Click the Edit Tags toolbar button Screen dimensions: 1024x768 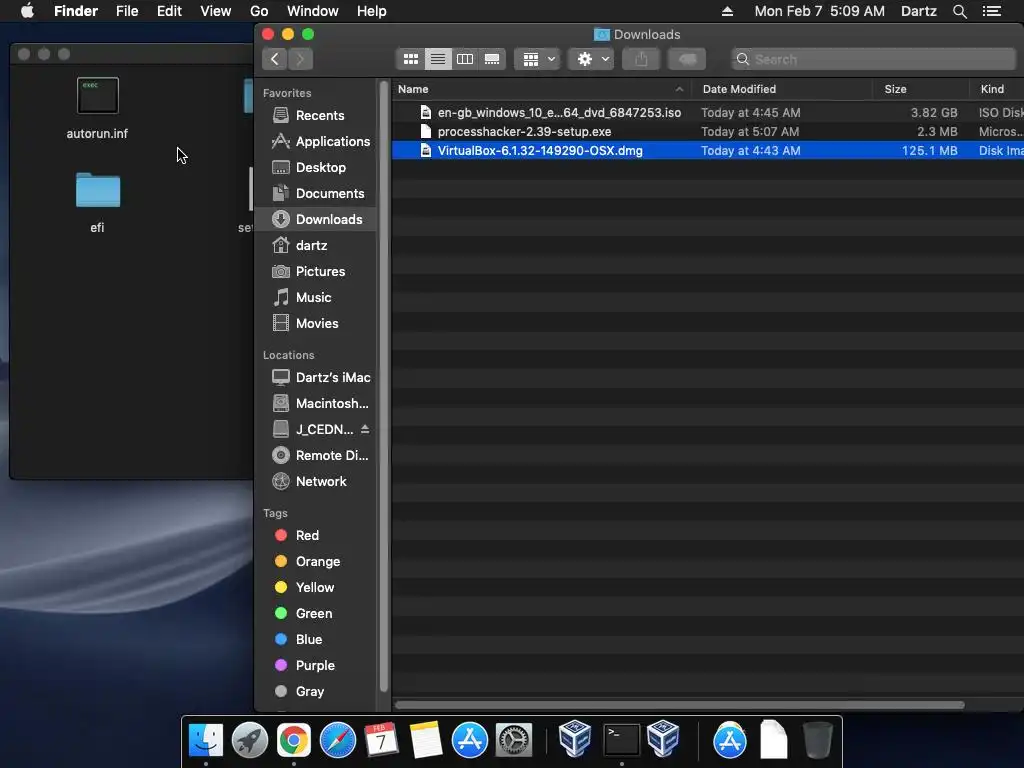click(686, 59)
